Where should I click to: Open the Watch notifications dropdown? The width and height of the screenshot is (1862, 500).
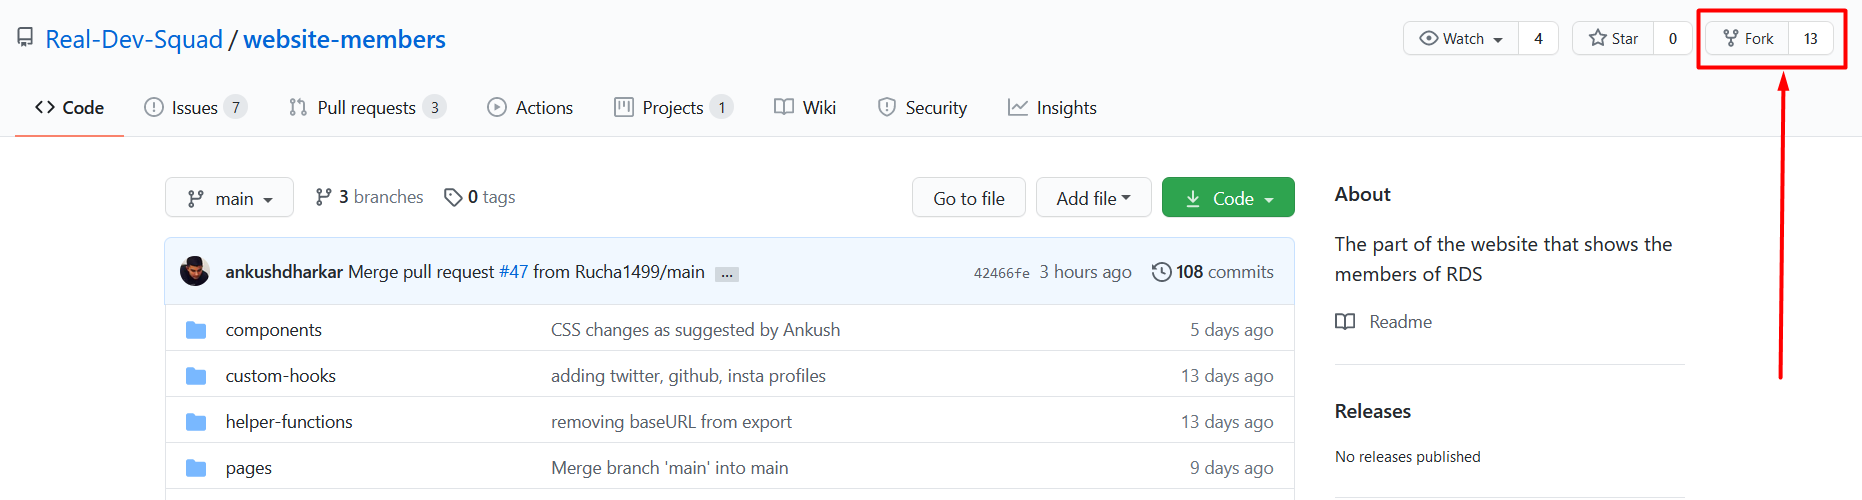(x=1461, y=39)
